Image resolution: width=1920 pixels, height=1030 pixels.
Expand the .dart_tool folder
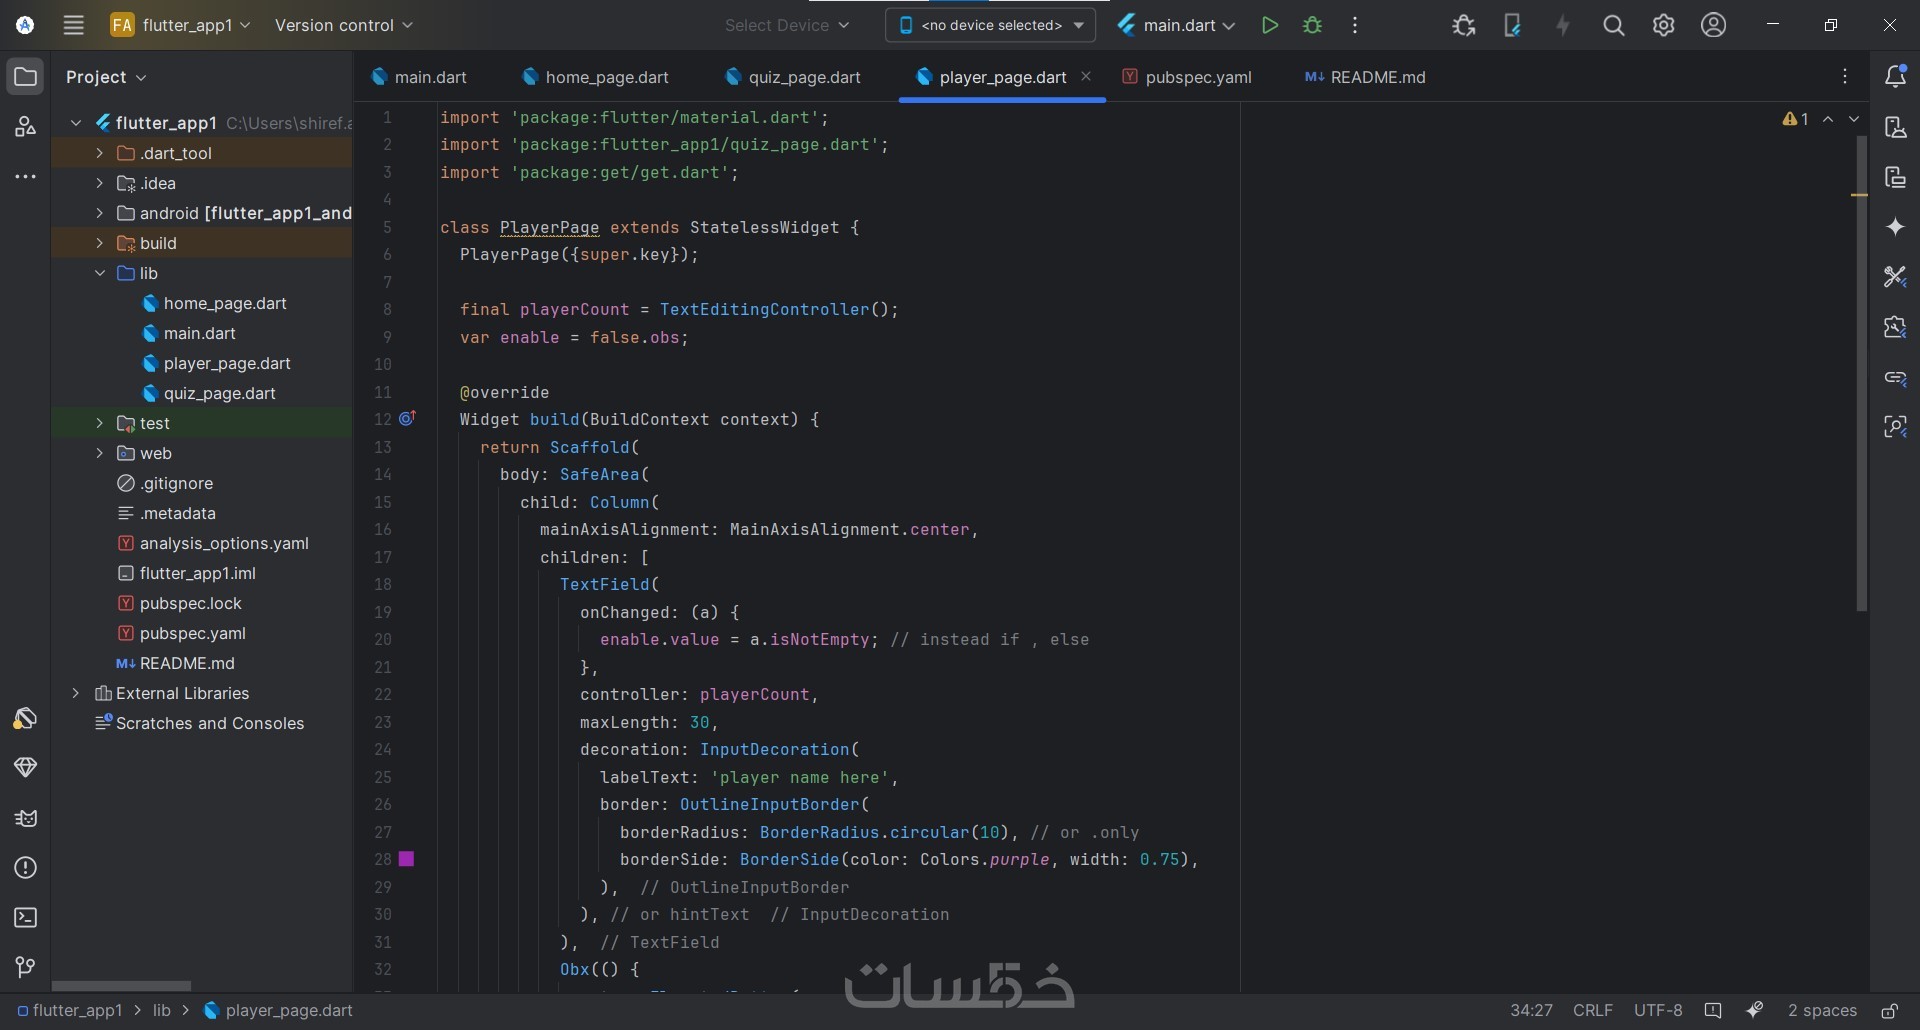[99, 153]
